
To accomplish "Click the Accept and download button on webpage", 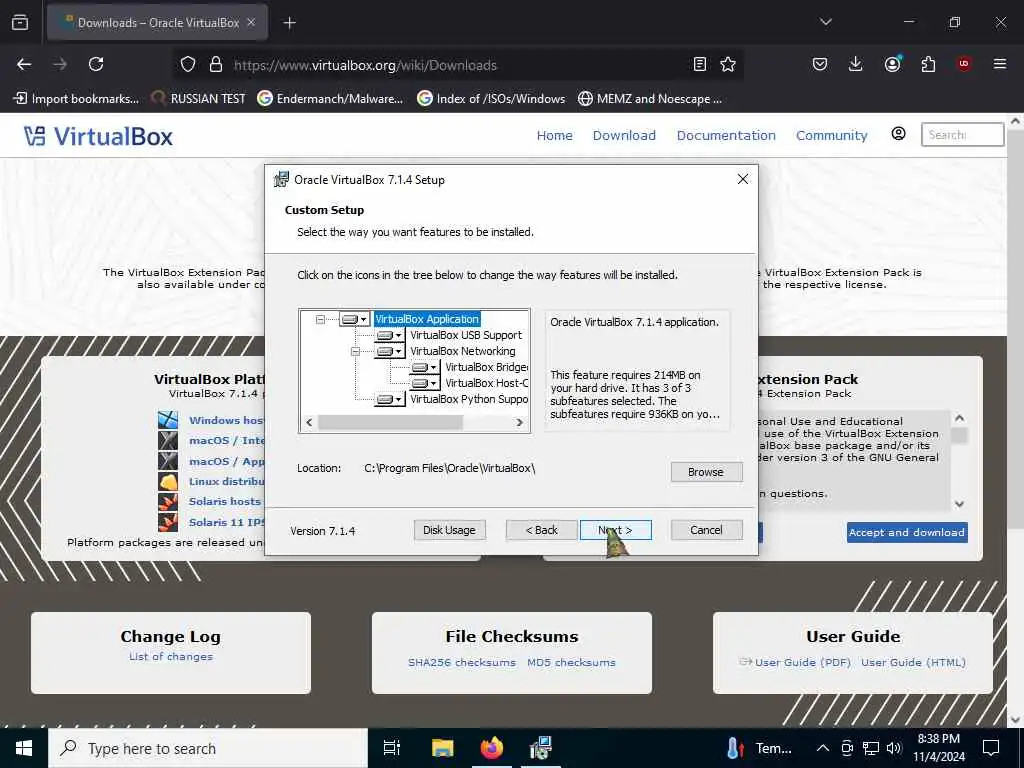I will [x=906, y=532].
